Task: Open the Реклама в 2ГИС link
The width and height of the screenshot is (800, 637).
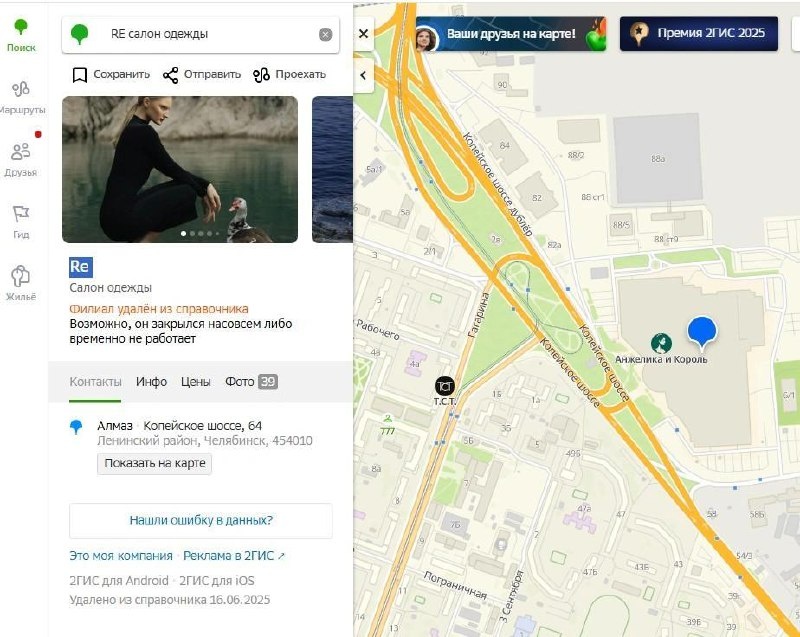Action: tap(234, 555)
